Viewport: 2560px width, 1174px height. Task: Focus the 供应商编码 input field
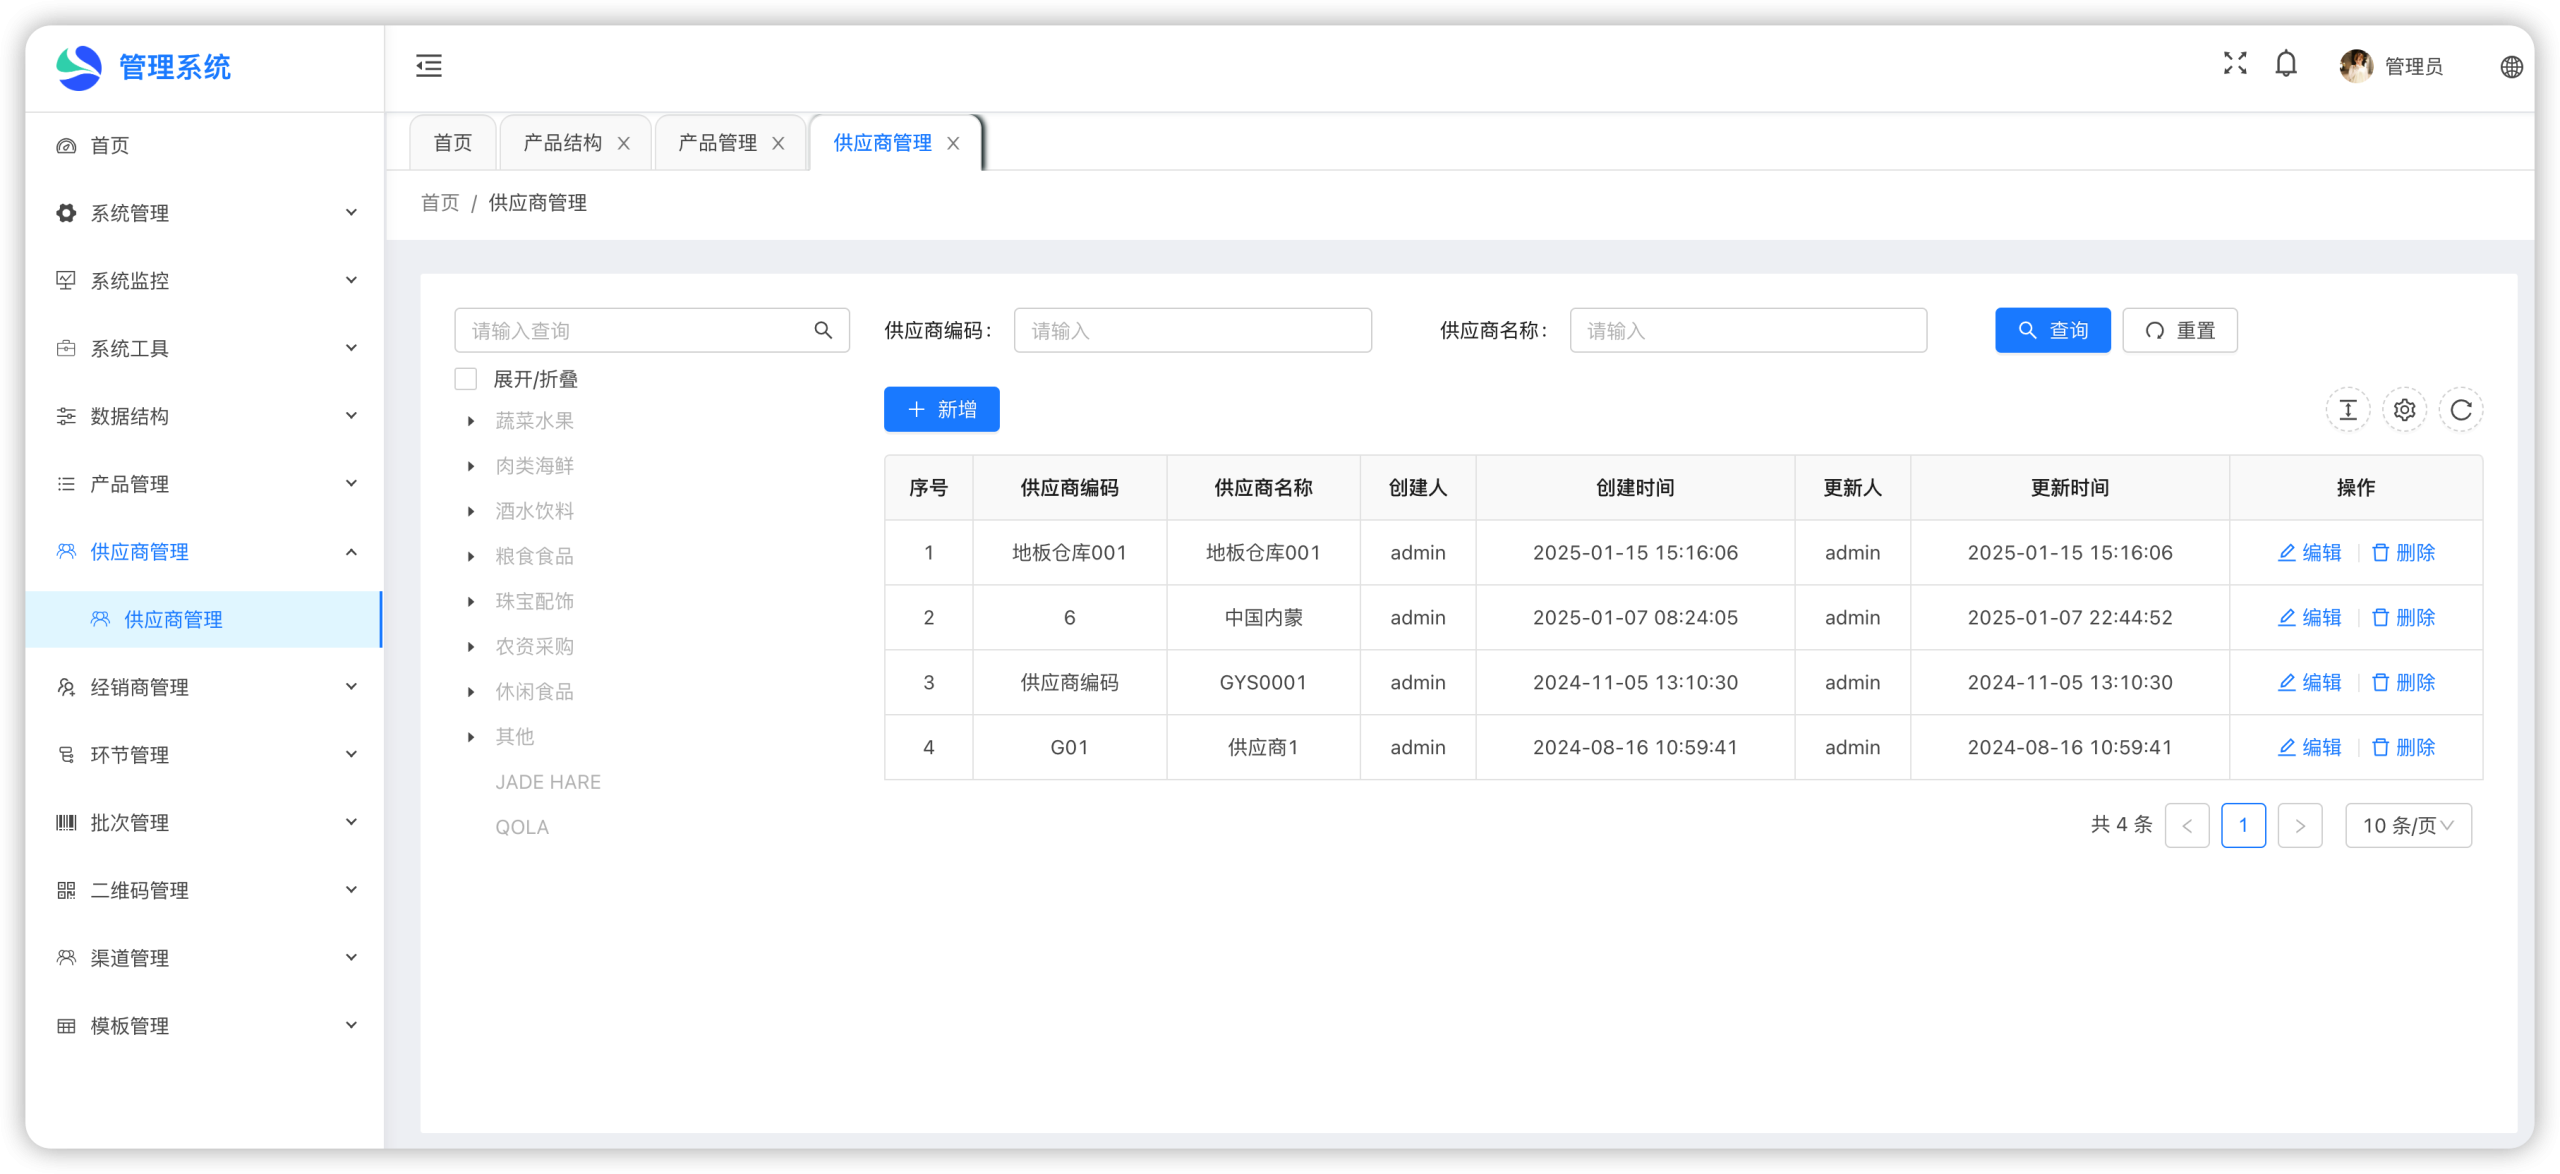pyautogui.click(x=1192, y=330)
